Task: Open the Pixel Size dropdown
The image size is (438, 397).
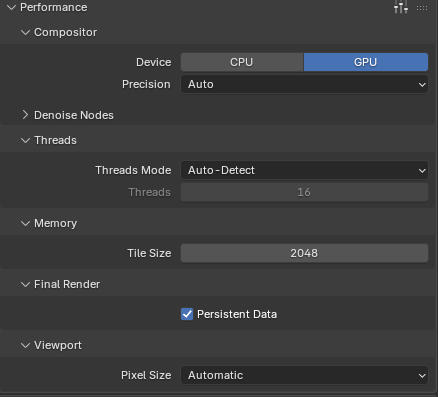Action: (304, 375)
